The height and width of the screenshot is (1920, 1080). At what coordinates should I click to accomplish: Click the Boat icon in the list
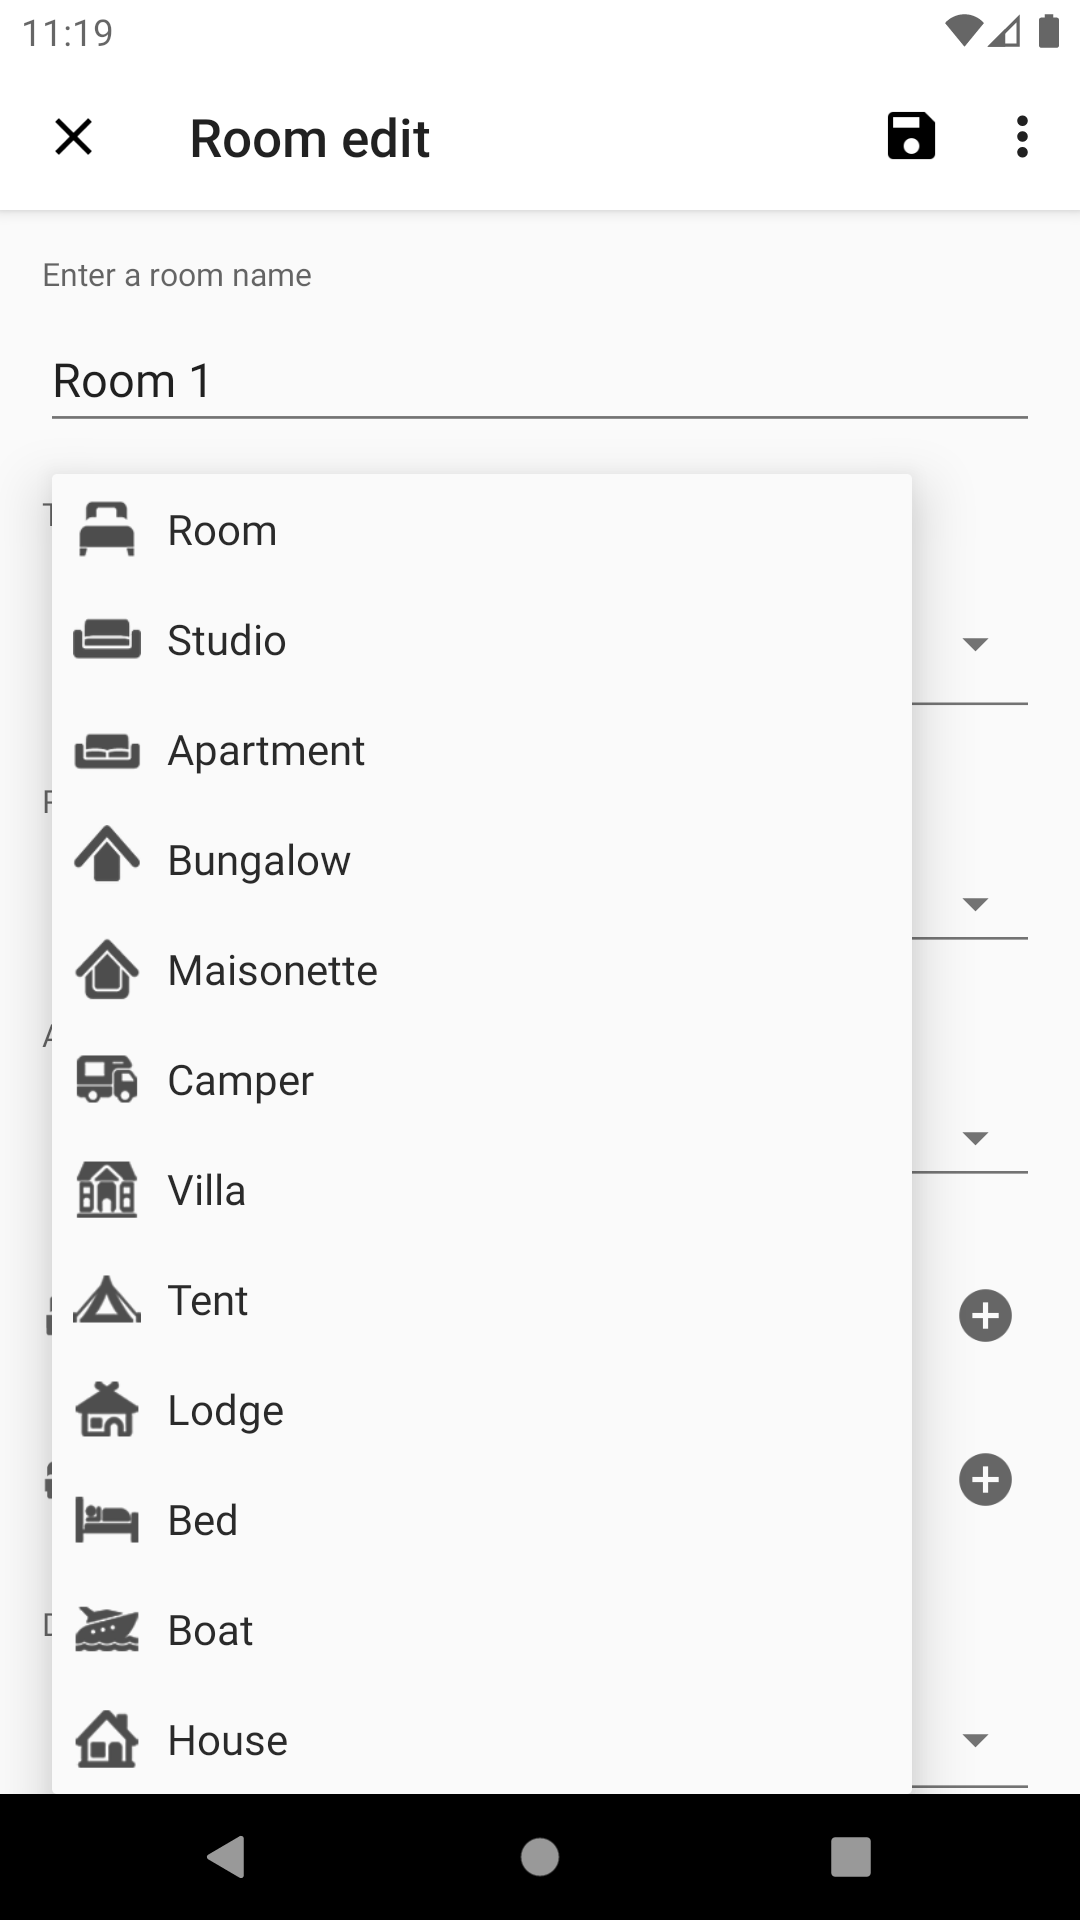coord(107,1630)
